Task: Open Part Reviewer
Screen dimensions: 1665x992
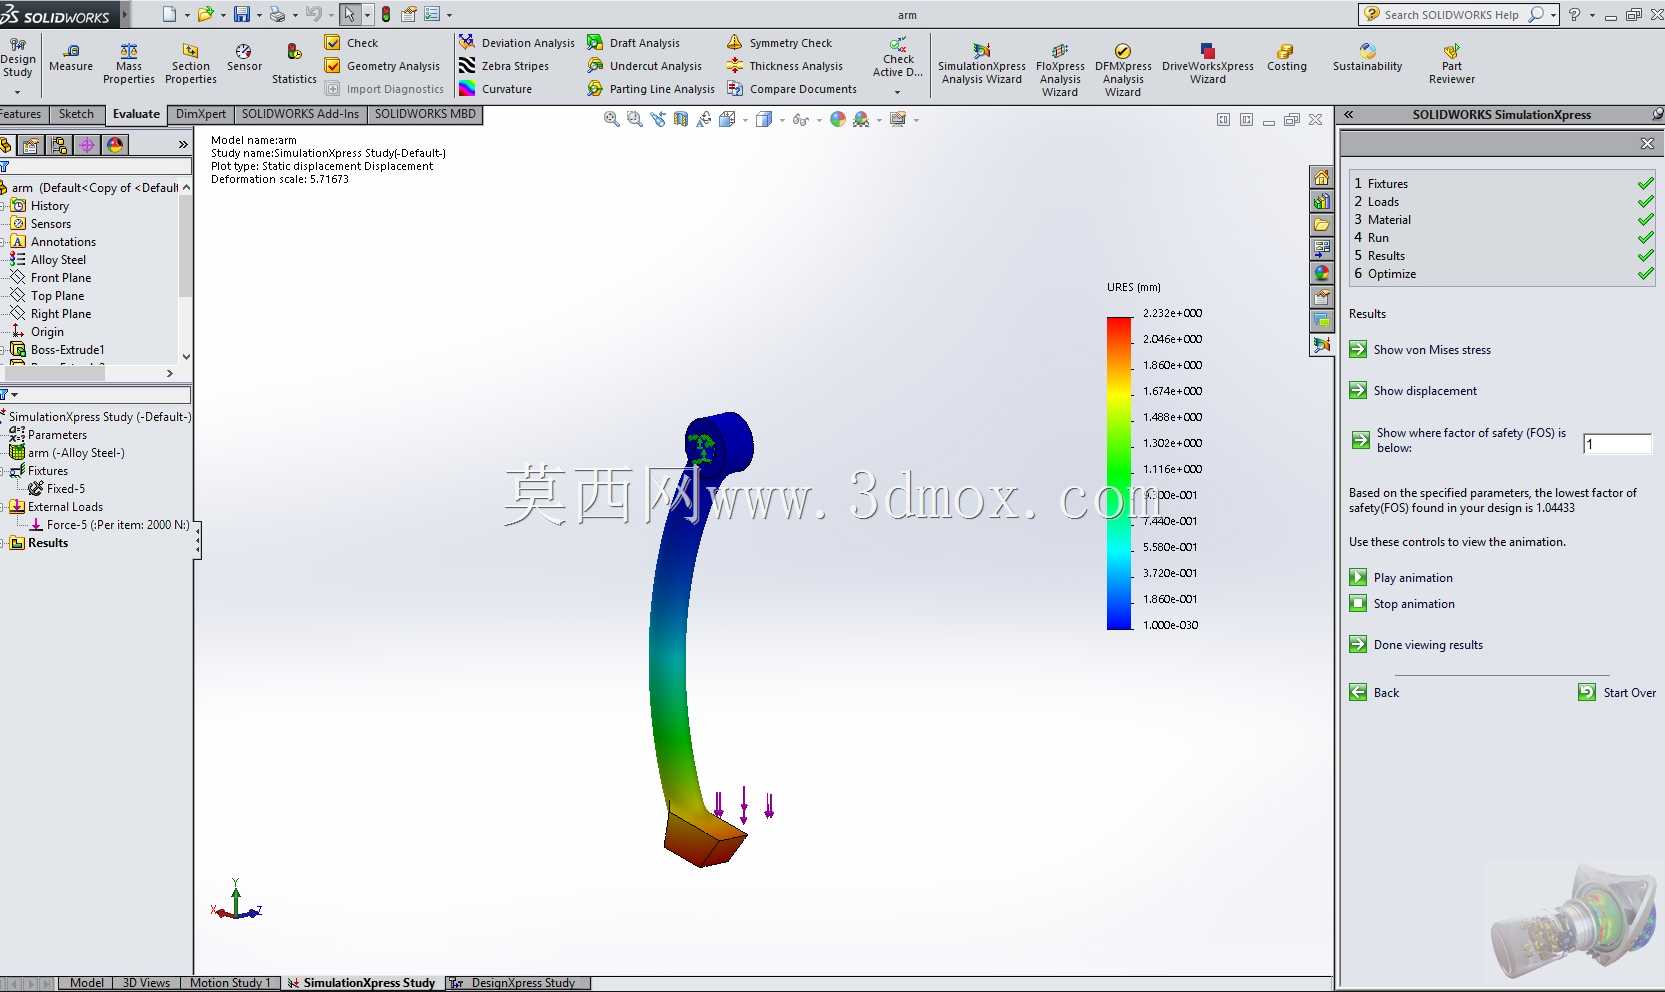Action: pyautogui.click(x=1451, y=64)
